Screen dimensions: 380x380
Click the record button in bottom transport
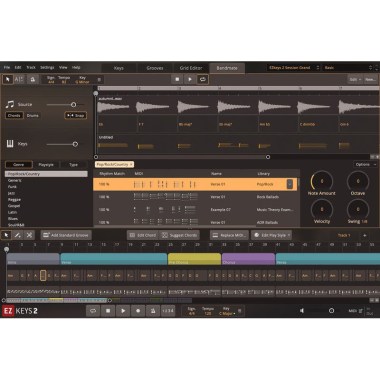click(x=138, y=311)
